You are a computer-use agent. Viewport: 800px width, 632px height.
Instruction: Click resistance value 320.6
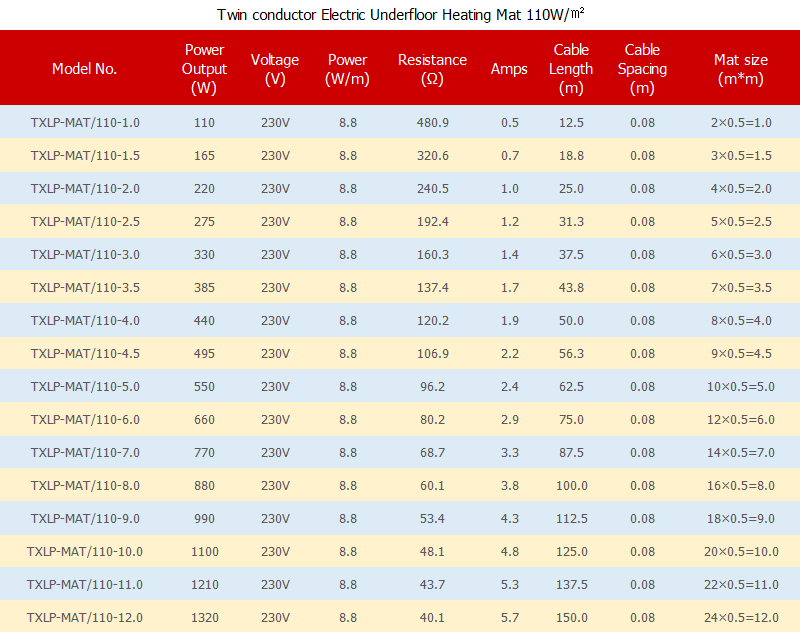(433, 156)
